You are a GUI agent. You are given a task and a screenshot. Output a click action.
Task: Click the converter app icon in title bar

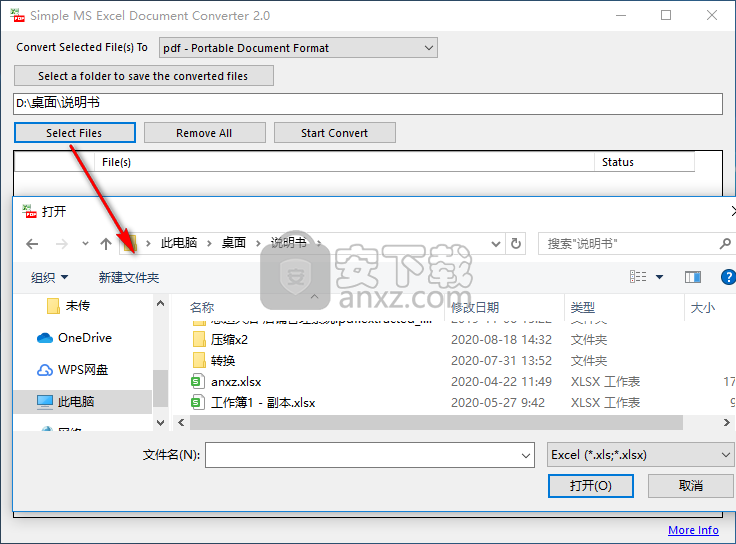click(x=18, y=15)
